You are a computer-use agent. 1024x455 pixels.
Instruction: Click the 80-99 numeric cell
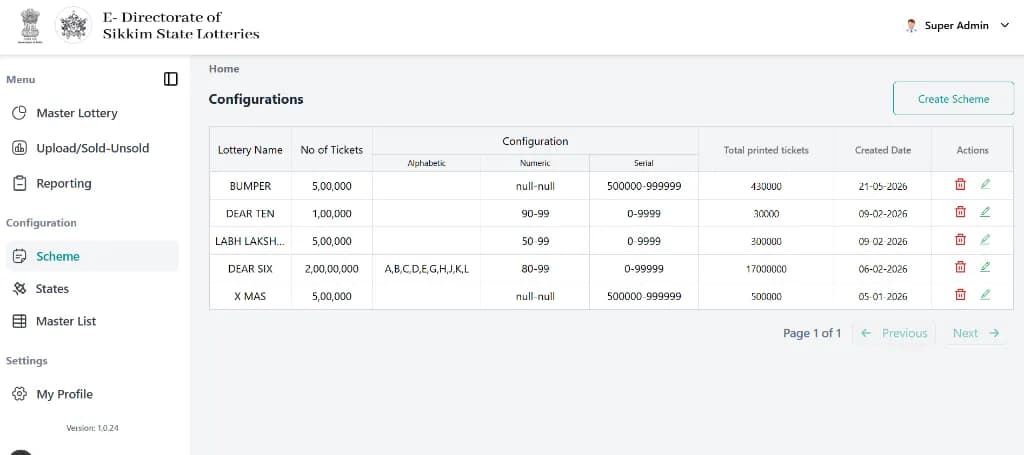pyautogui.click(x=535, y=268)
